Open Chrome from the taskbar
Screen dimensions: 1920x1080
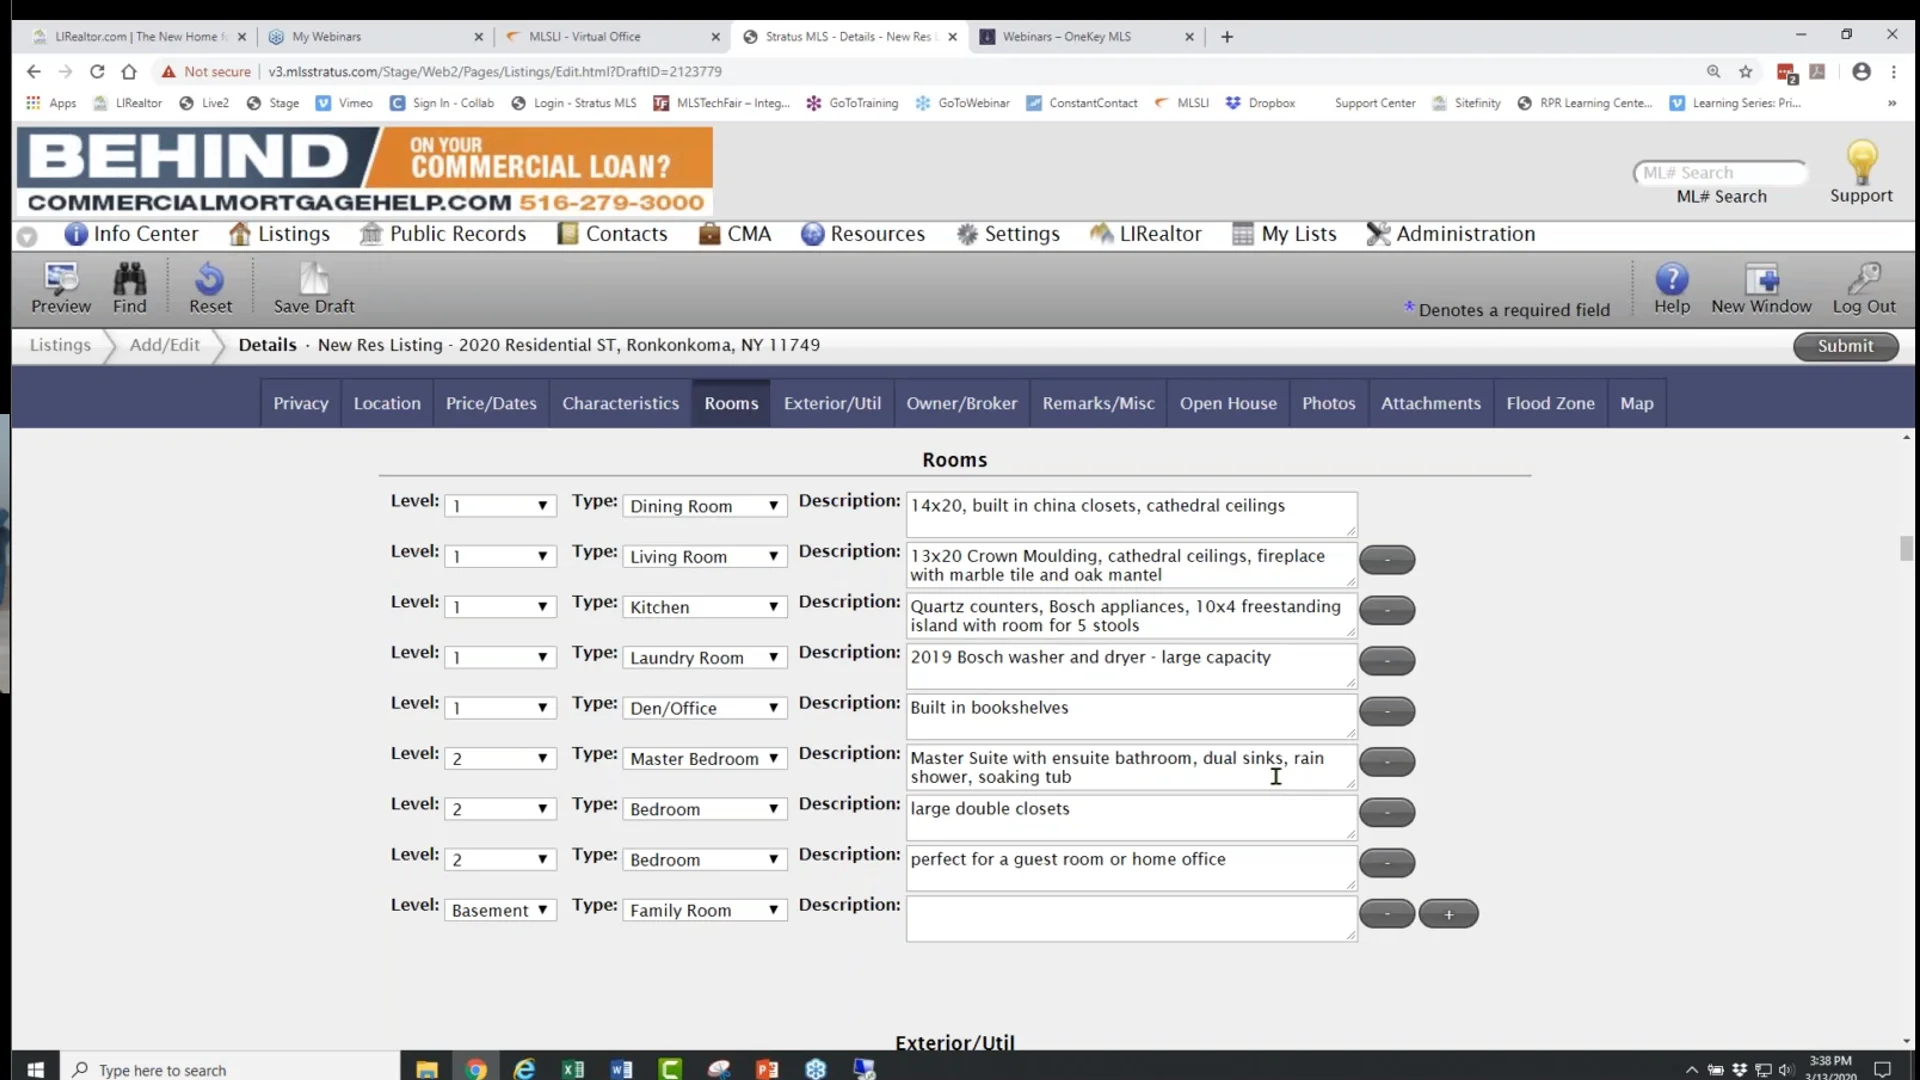click(476, 1069)
